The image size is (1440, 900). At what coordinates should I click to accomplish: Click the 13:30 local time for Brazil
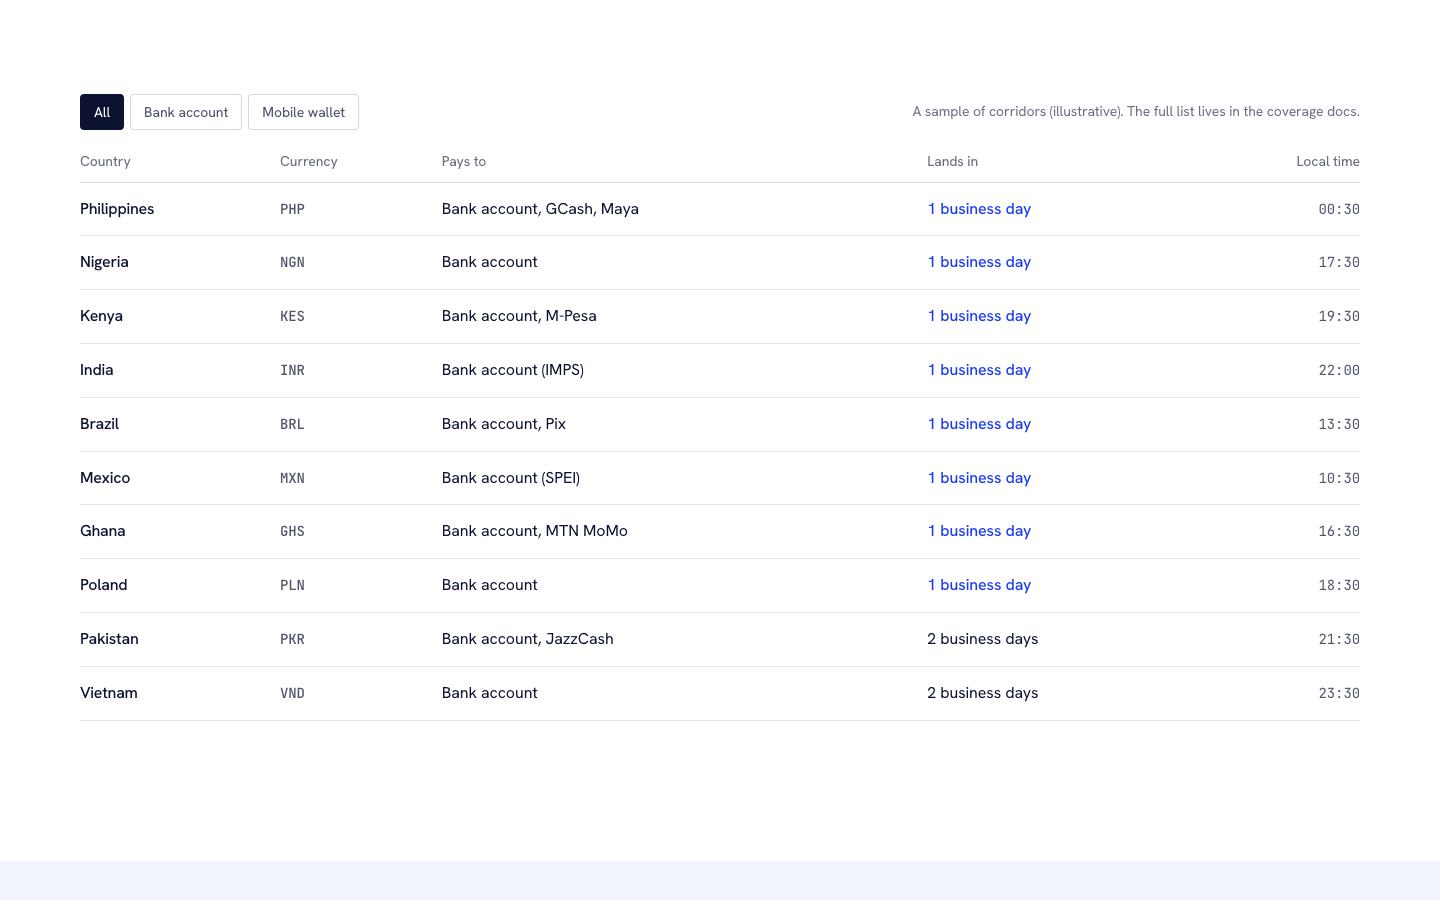click(x=1339, y=424)
